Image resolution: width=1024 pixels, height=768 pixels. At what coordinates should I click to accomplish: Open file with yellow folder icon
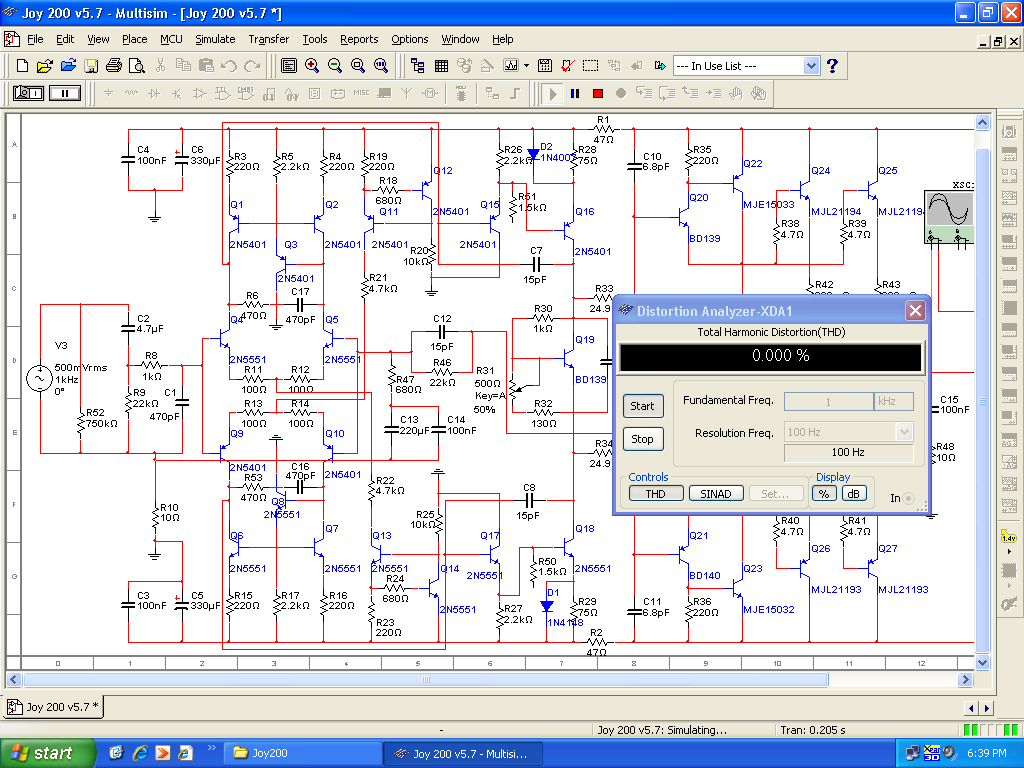tap(44, 66)
